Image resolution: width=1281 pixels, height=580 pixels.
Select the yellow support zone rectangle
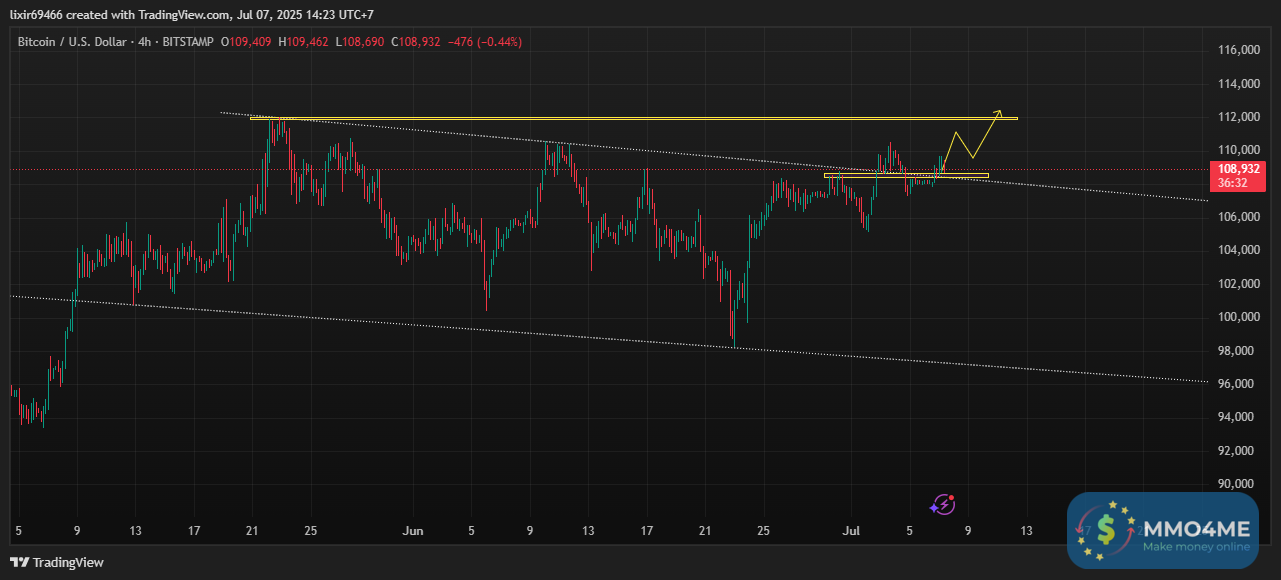click(x=906, y=176)
